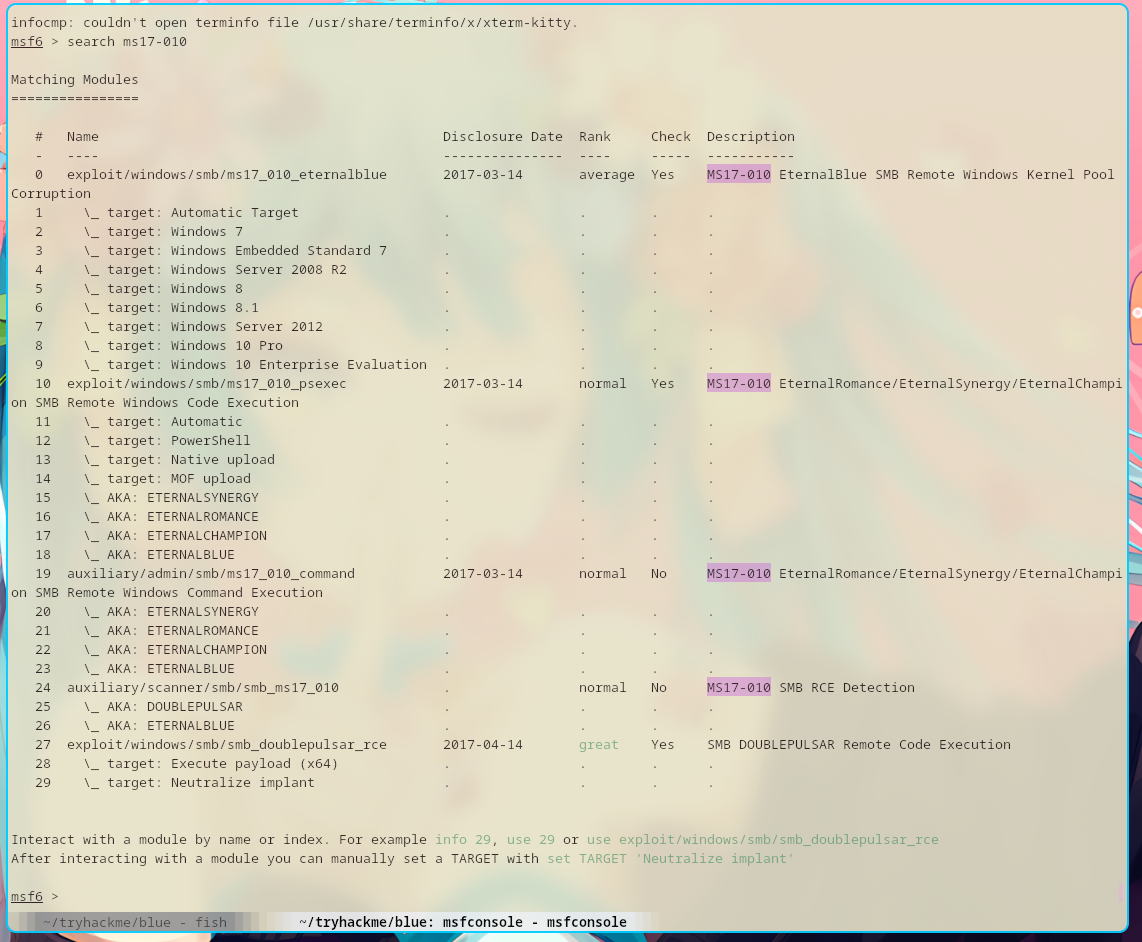
Task: Click 'target: Neutralize implant' row
Action: coord(199,782)
